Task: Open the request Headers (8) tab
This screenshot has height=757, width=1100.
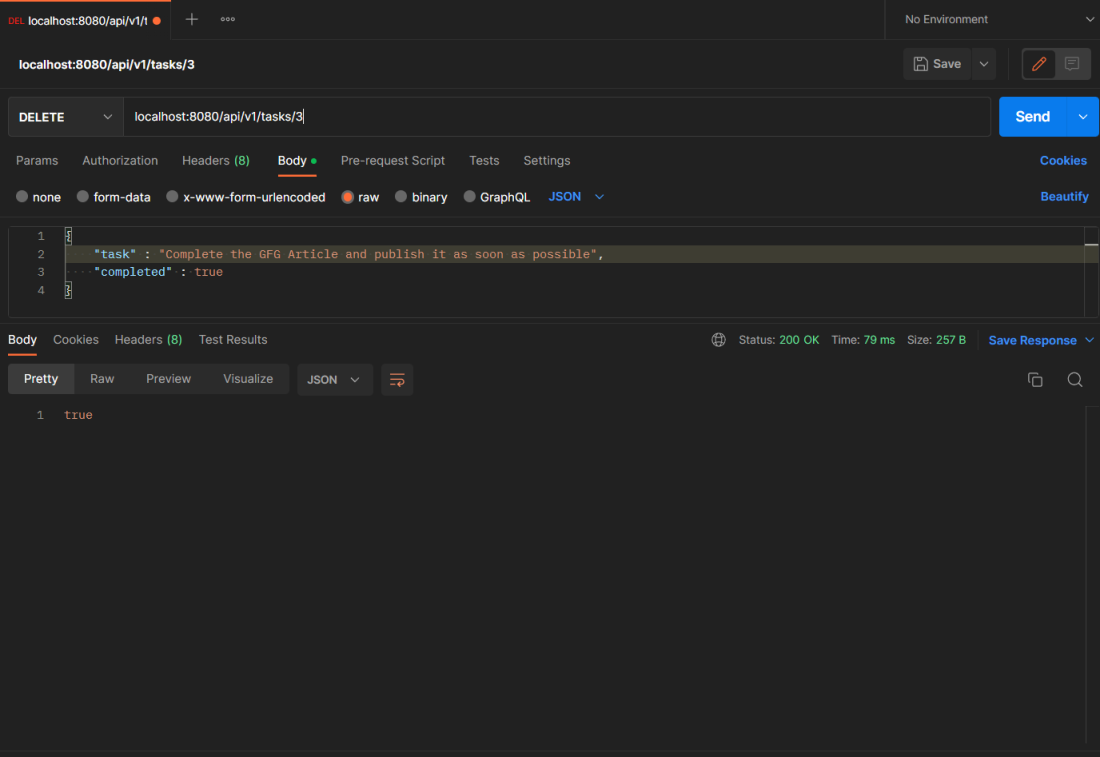Action: click(x=215, y=161)
